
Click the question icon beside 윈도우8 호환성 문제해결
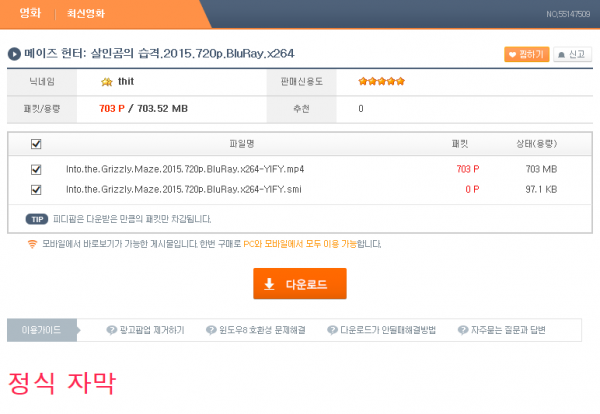click(x=211, y=329)
